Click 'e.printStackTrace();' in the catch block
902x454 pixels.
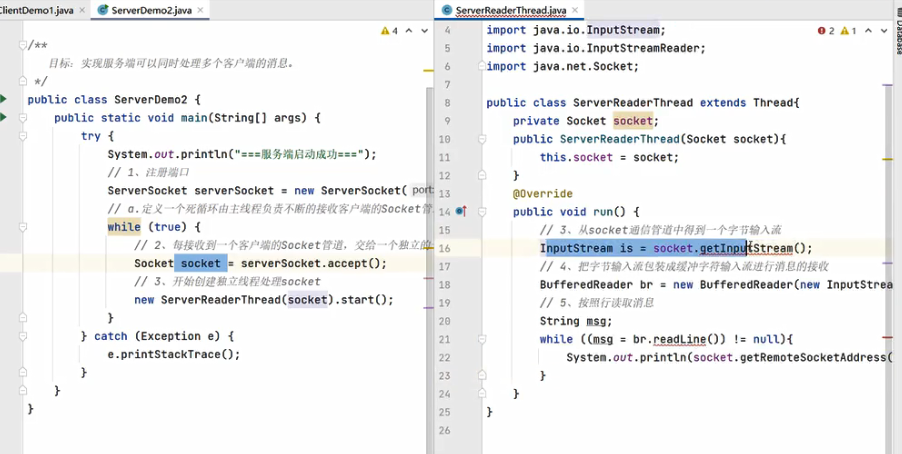[174, 354]
